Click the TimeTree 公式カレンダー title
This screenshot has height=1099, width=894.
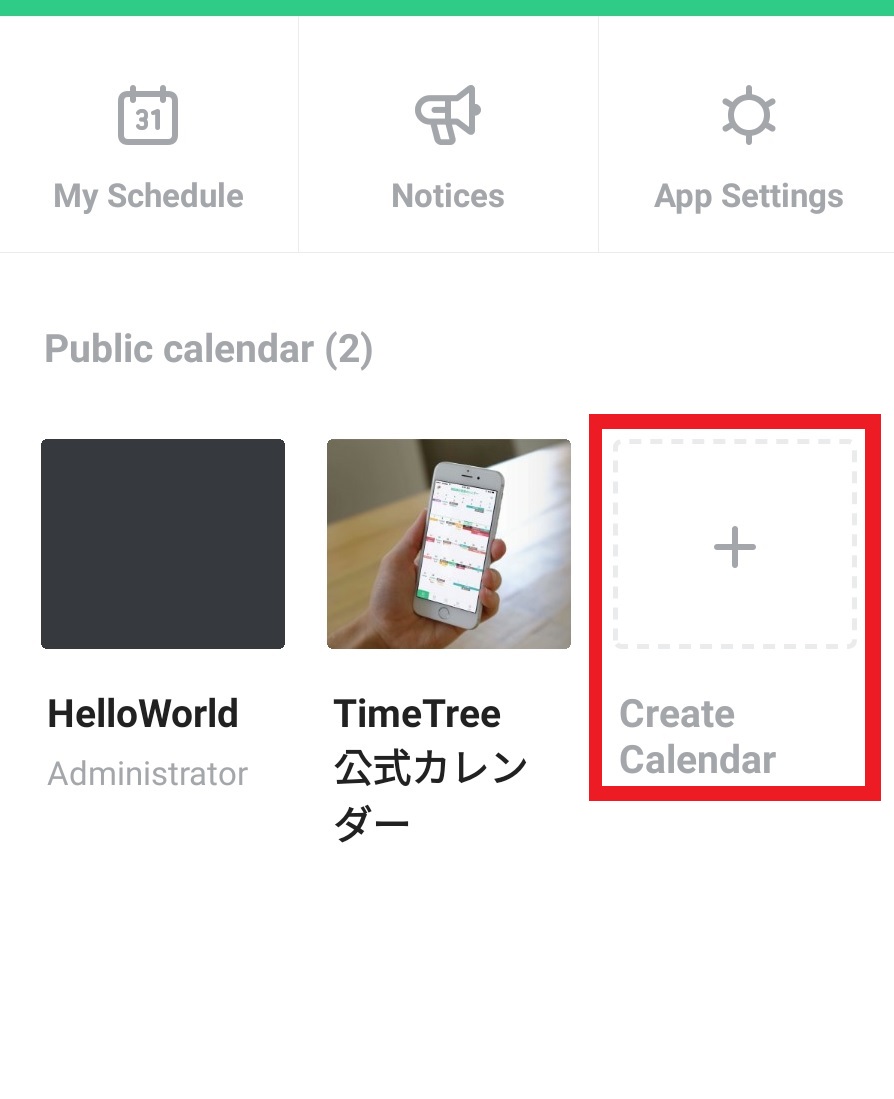(x=430, y=769)
